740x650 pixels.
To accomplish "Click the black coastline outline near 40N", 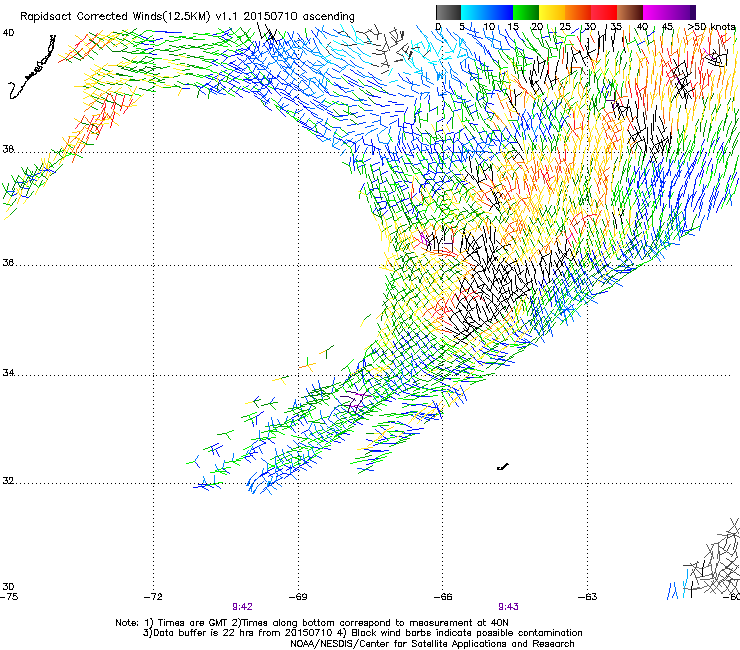I will tap(32, 68).
